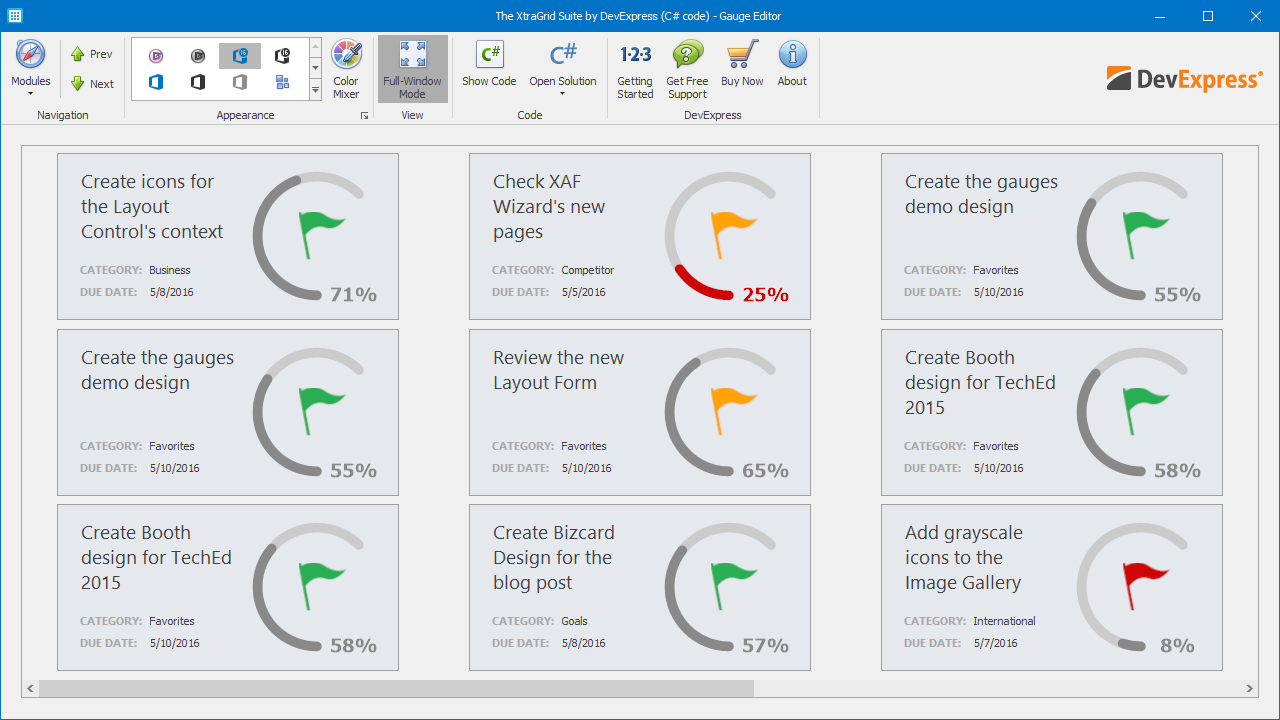
Task: Open the About dialog
Action: point(792,64)
